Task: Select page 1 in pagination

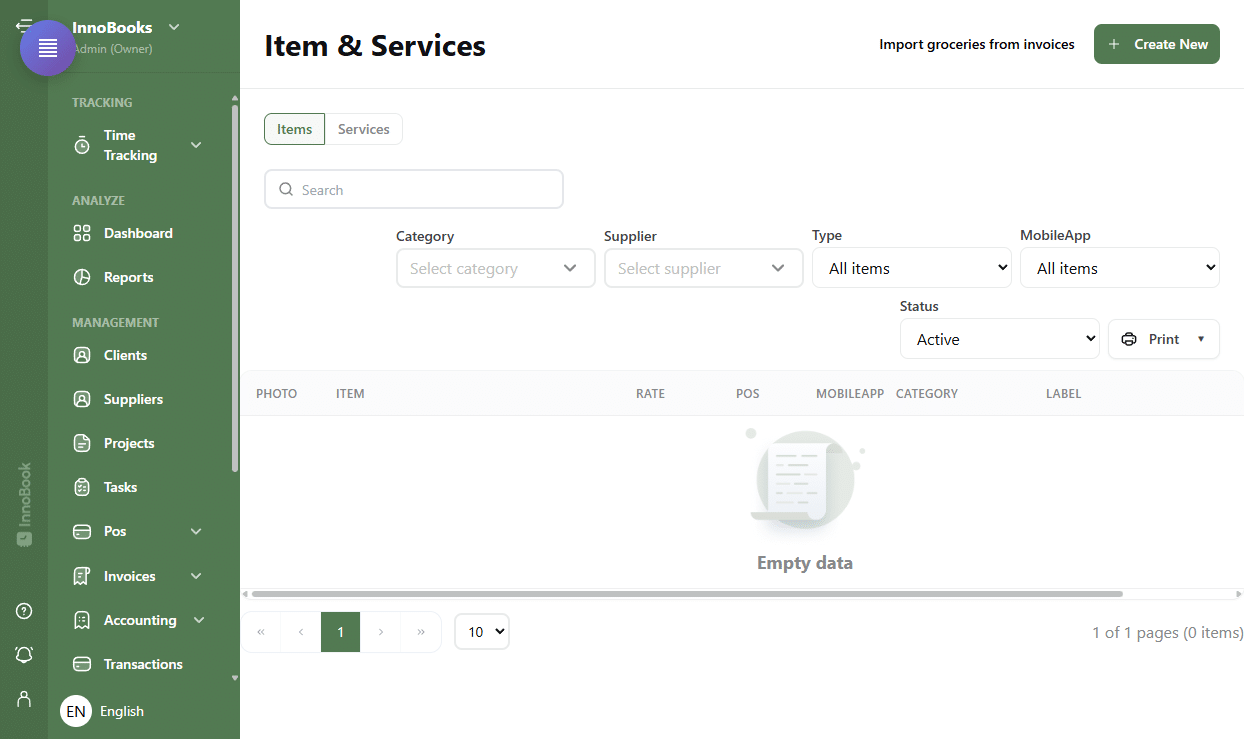Action: (x=340, y=632)
